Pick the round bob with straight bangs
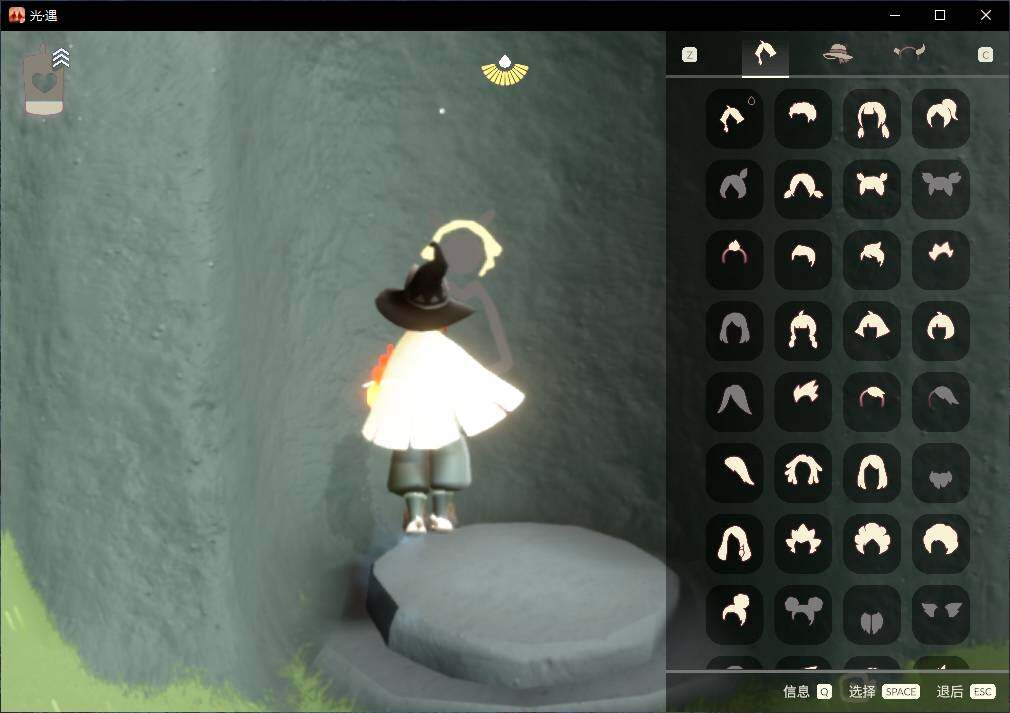The height and width of the screenshot is (713, 1010). tap(940, 331)
